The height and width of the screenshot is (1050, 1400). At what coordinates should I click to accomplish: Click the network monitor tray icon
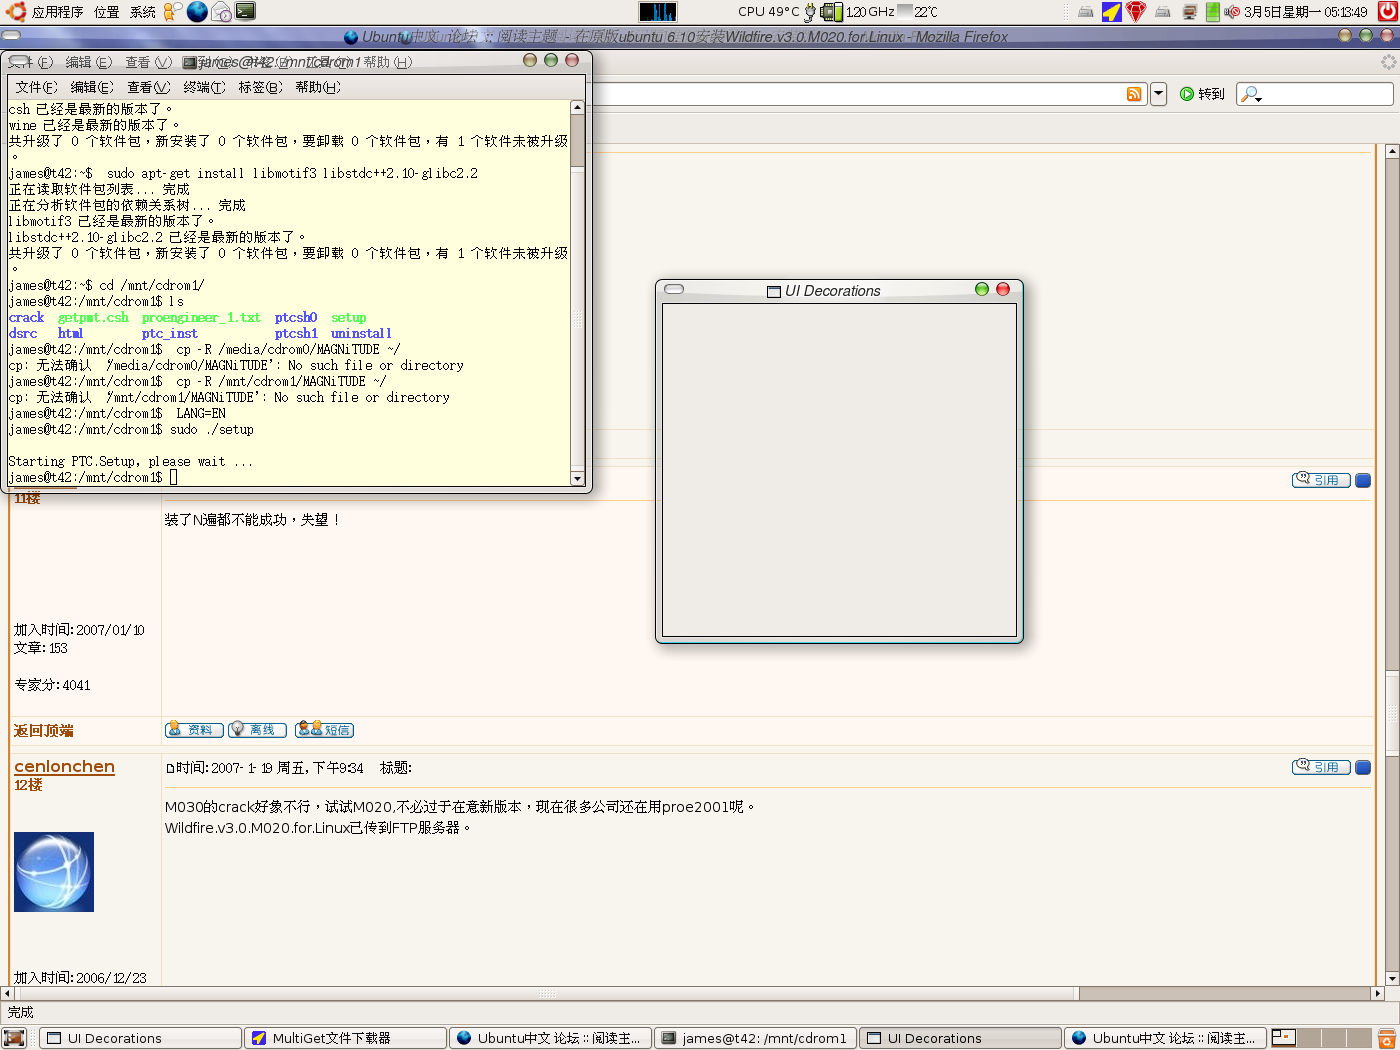(x=1189, y=12)
